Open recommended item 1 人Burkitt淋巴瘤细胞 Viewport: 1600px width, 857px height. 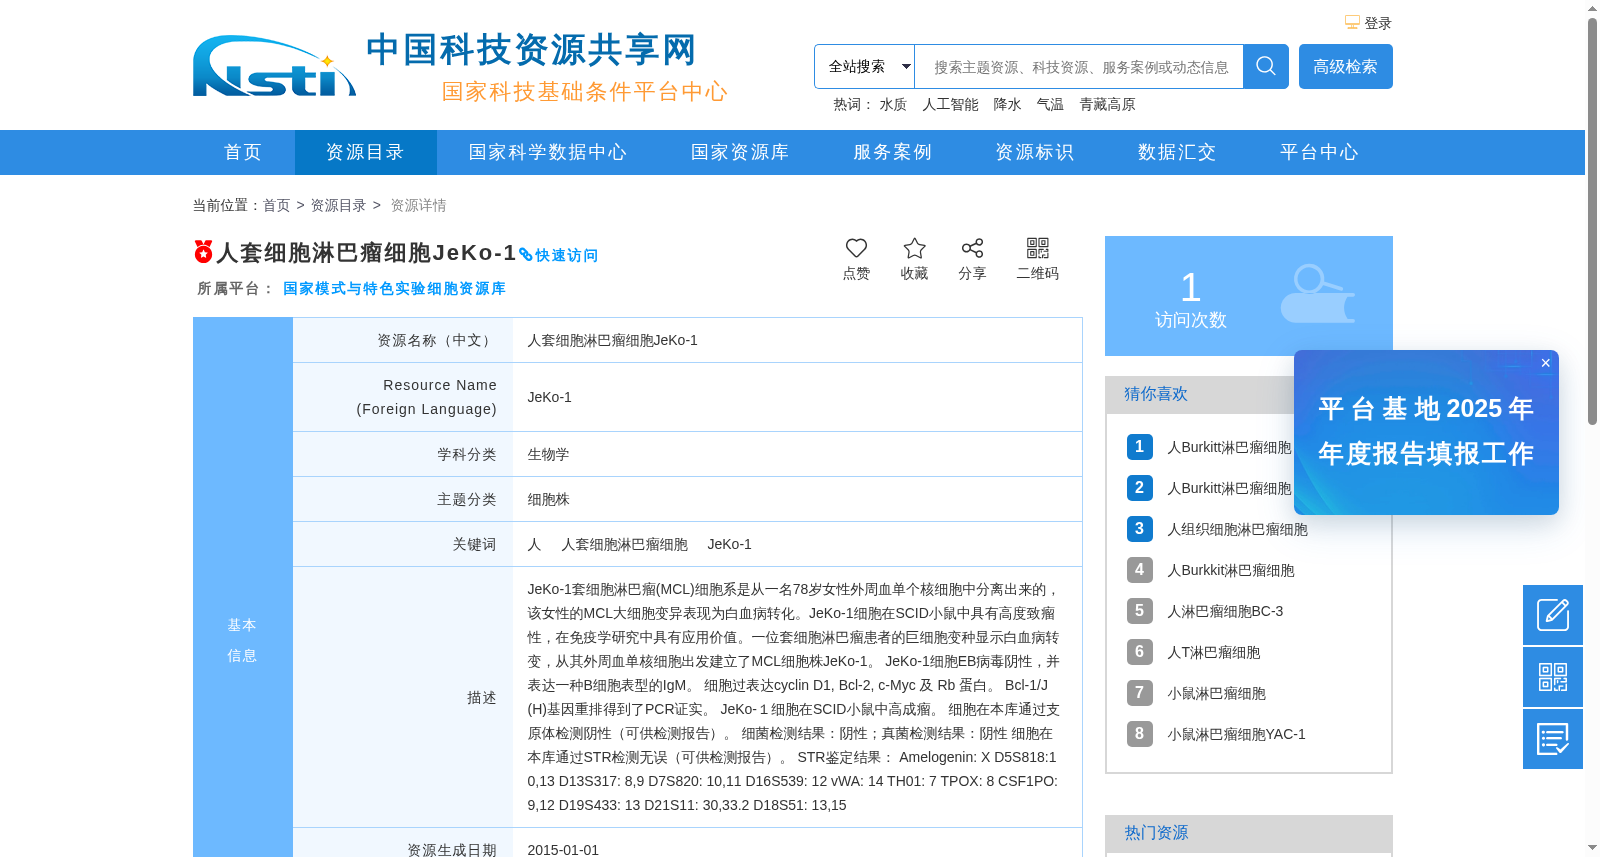click(x=1229, y=447)
